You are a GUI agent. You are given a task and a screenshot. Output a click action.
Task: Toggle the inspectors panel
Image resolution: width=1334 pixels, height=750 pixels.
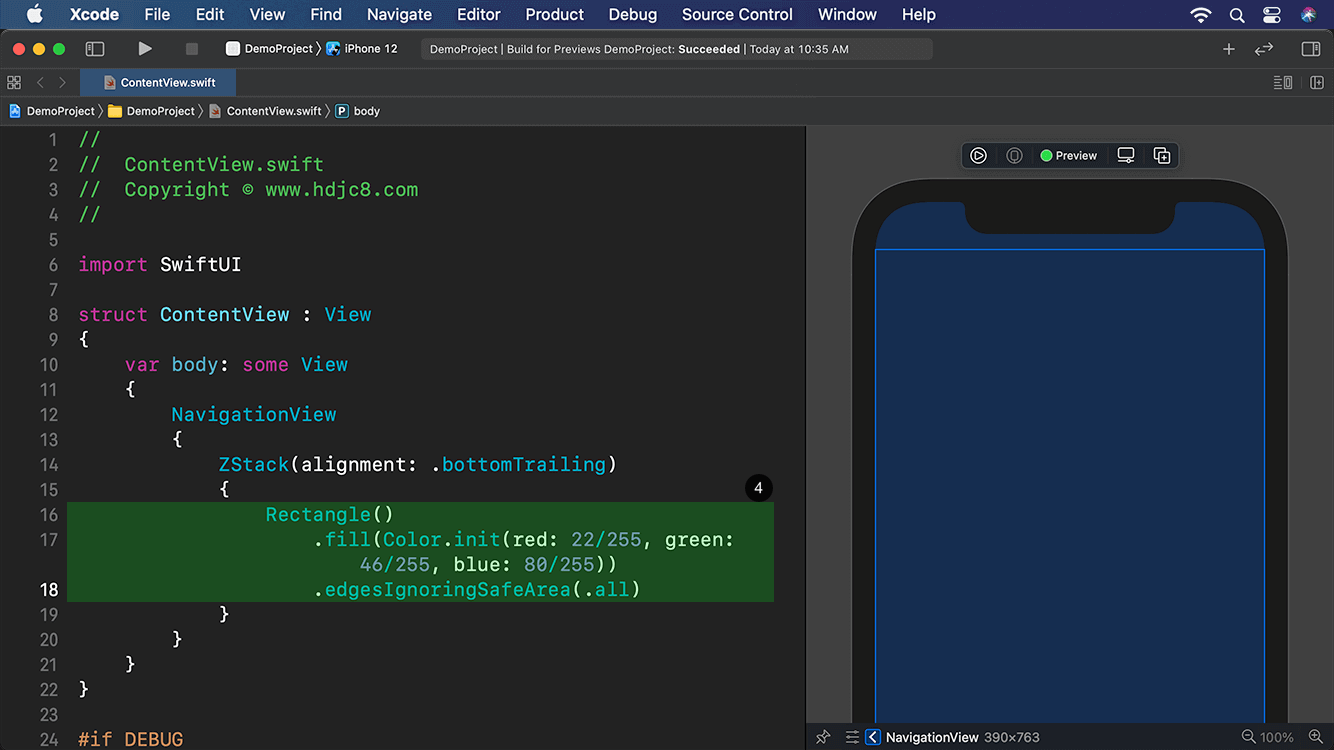pyautogui.click(x=1311, y=48)
